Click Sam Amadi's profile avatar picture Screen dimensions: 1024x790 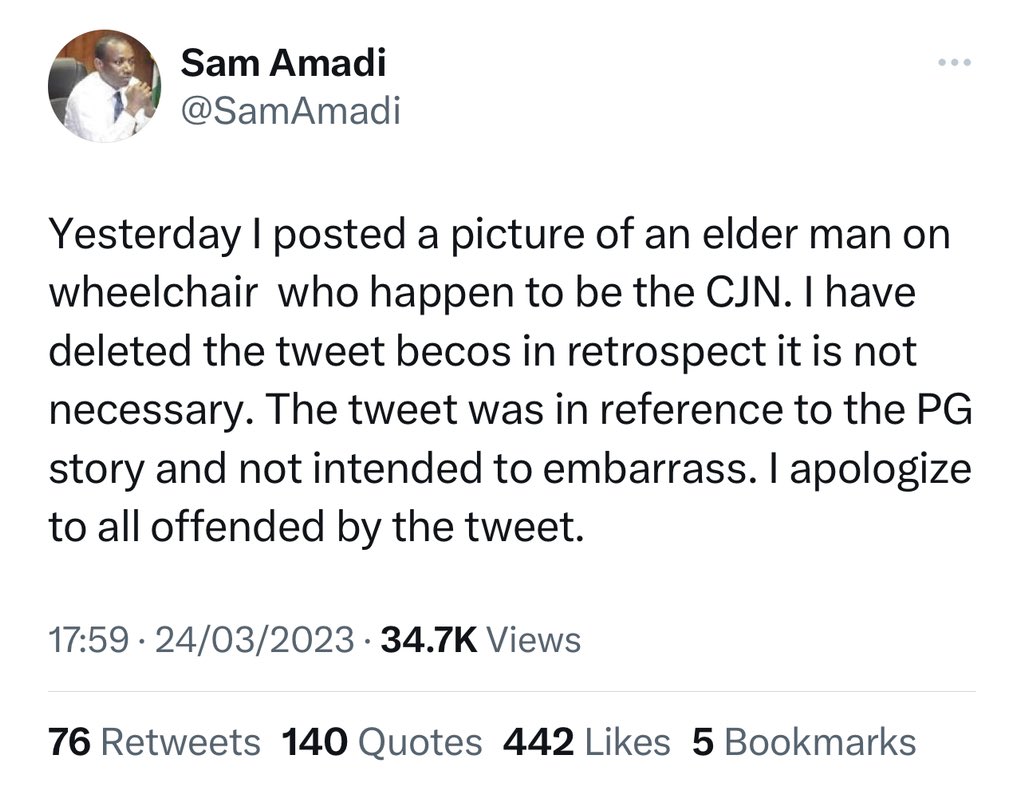104,85
